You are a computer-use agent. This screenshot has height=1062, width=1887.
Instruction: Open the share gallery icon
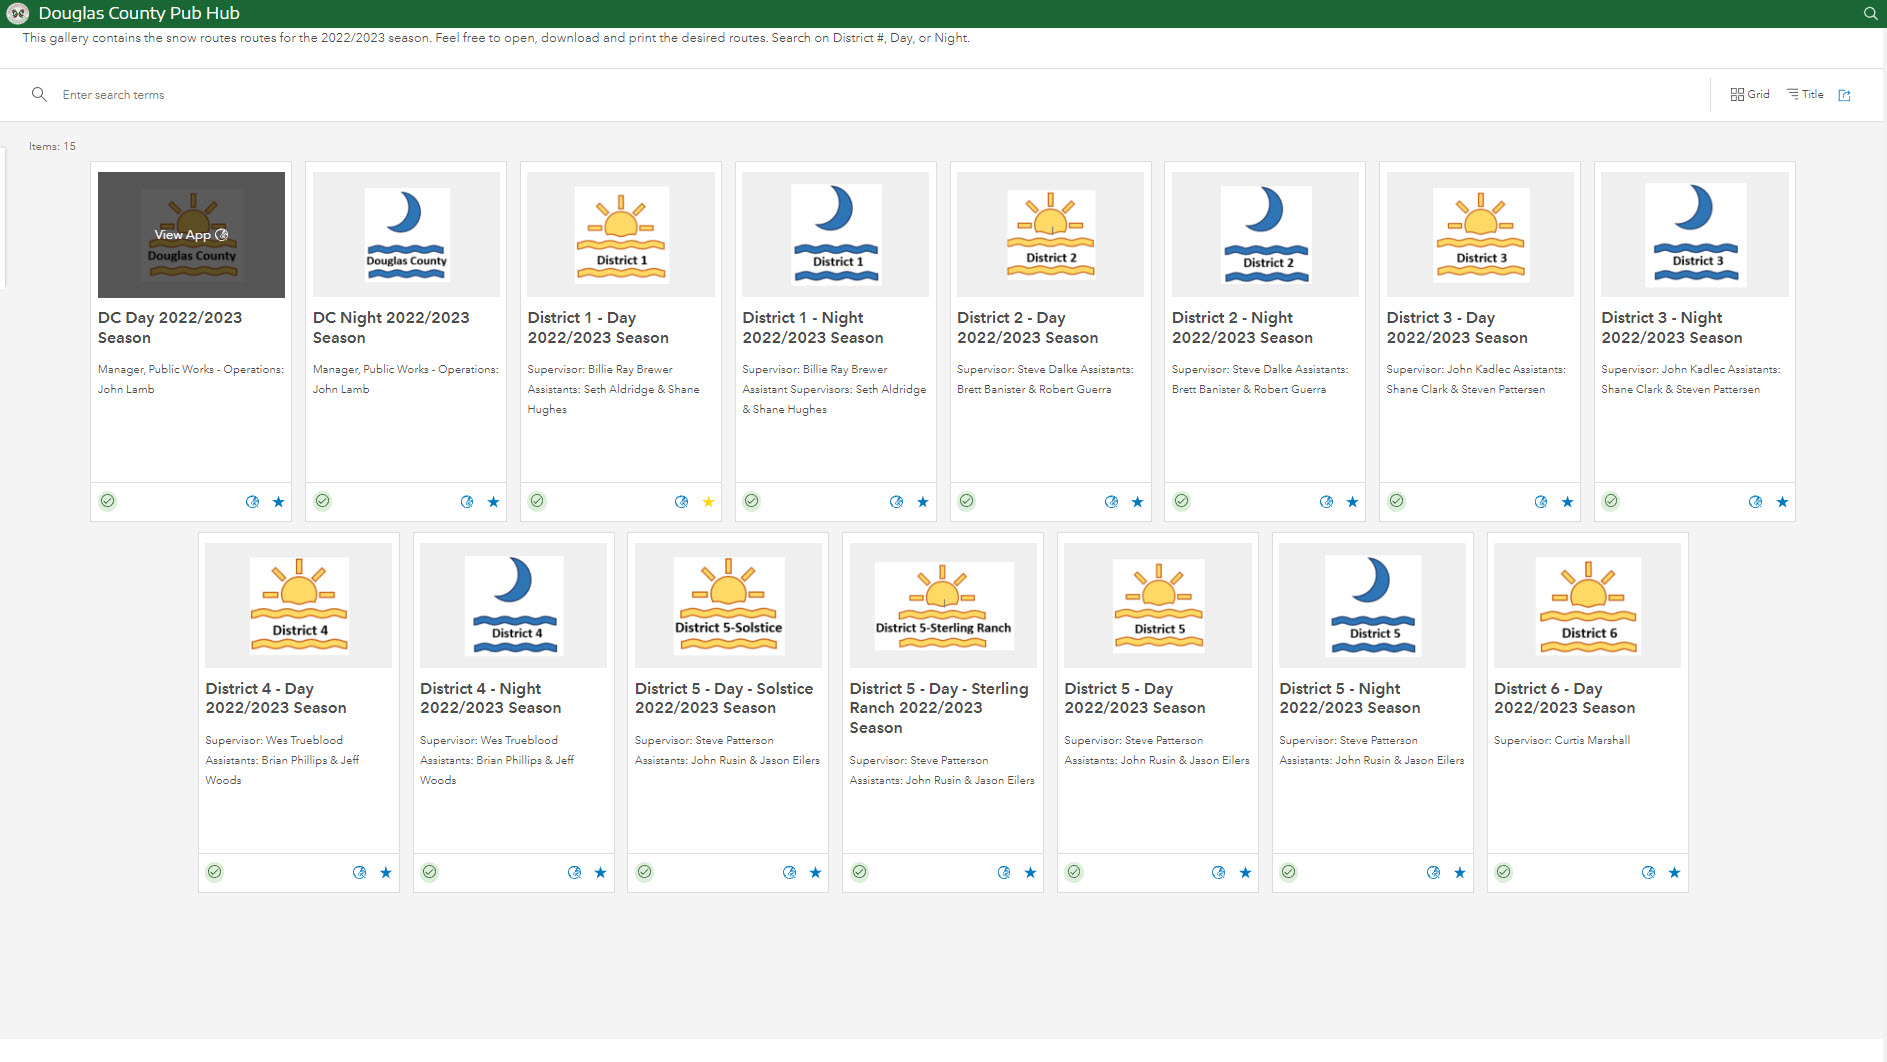1845,95
